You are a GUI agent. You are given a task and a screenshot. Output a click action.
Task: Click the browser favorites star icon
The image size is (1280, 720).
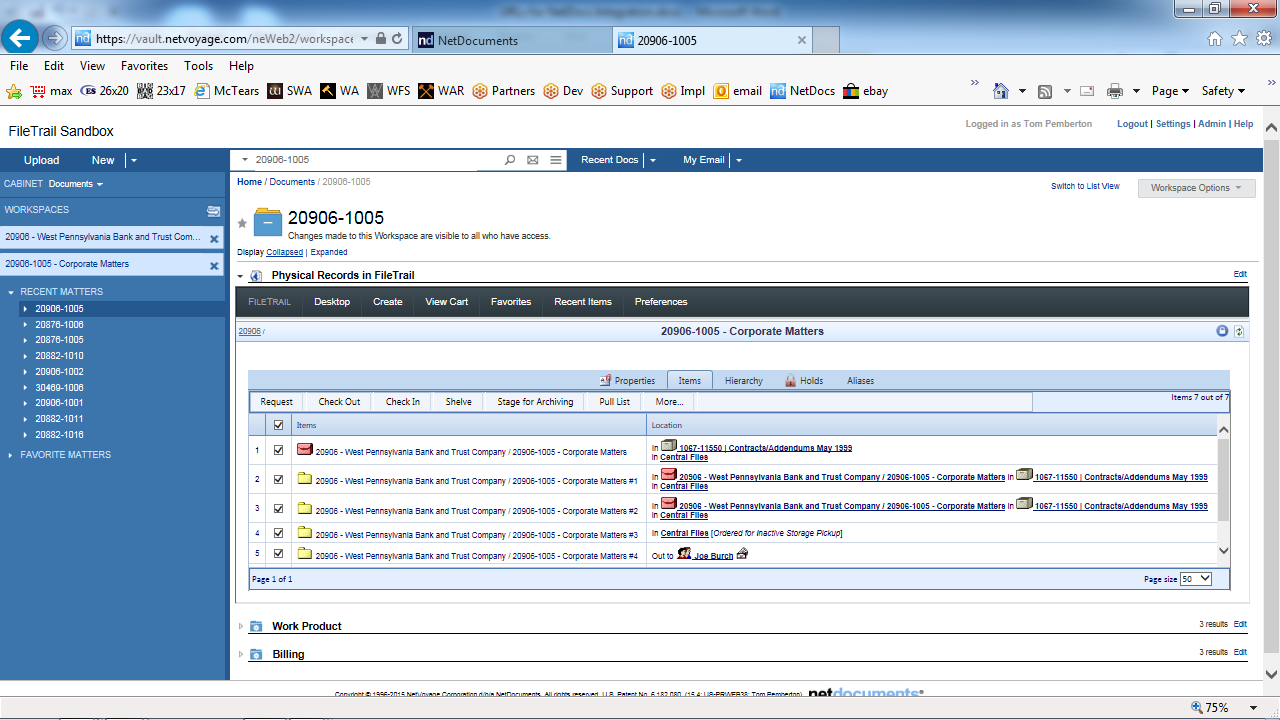click(x=1239, y=39)
